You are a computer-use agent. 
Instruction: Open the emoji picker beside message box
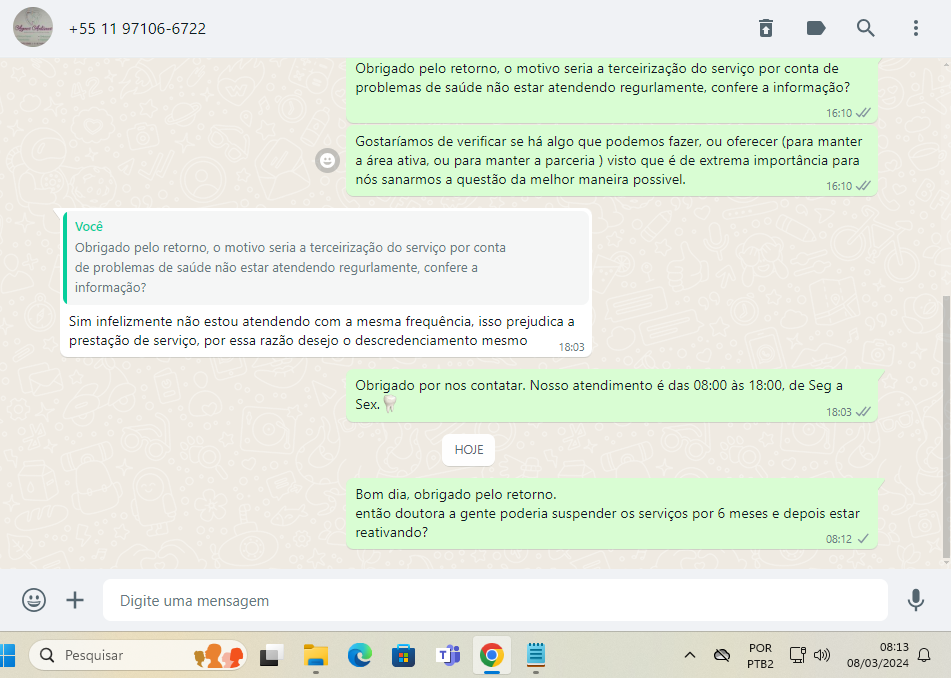pos(34,600)
